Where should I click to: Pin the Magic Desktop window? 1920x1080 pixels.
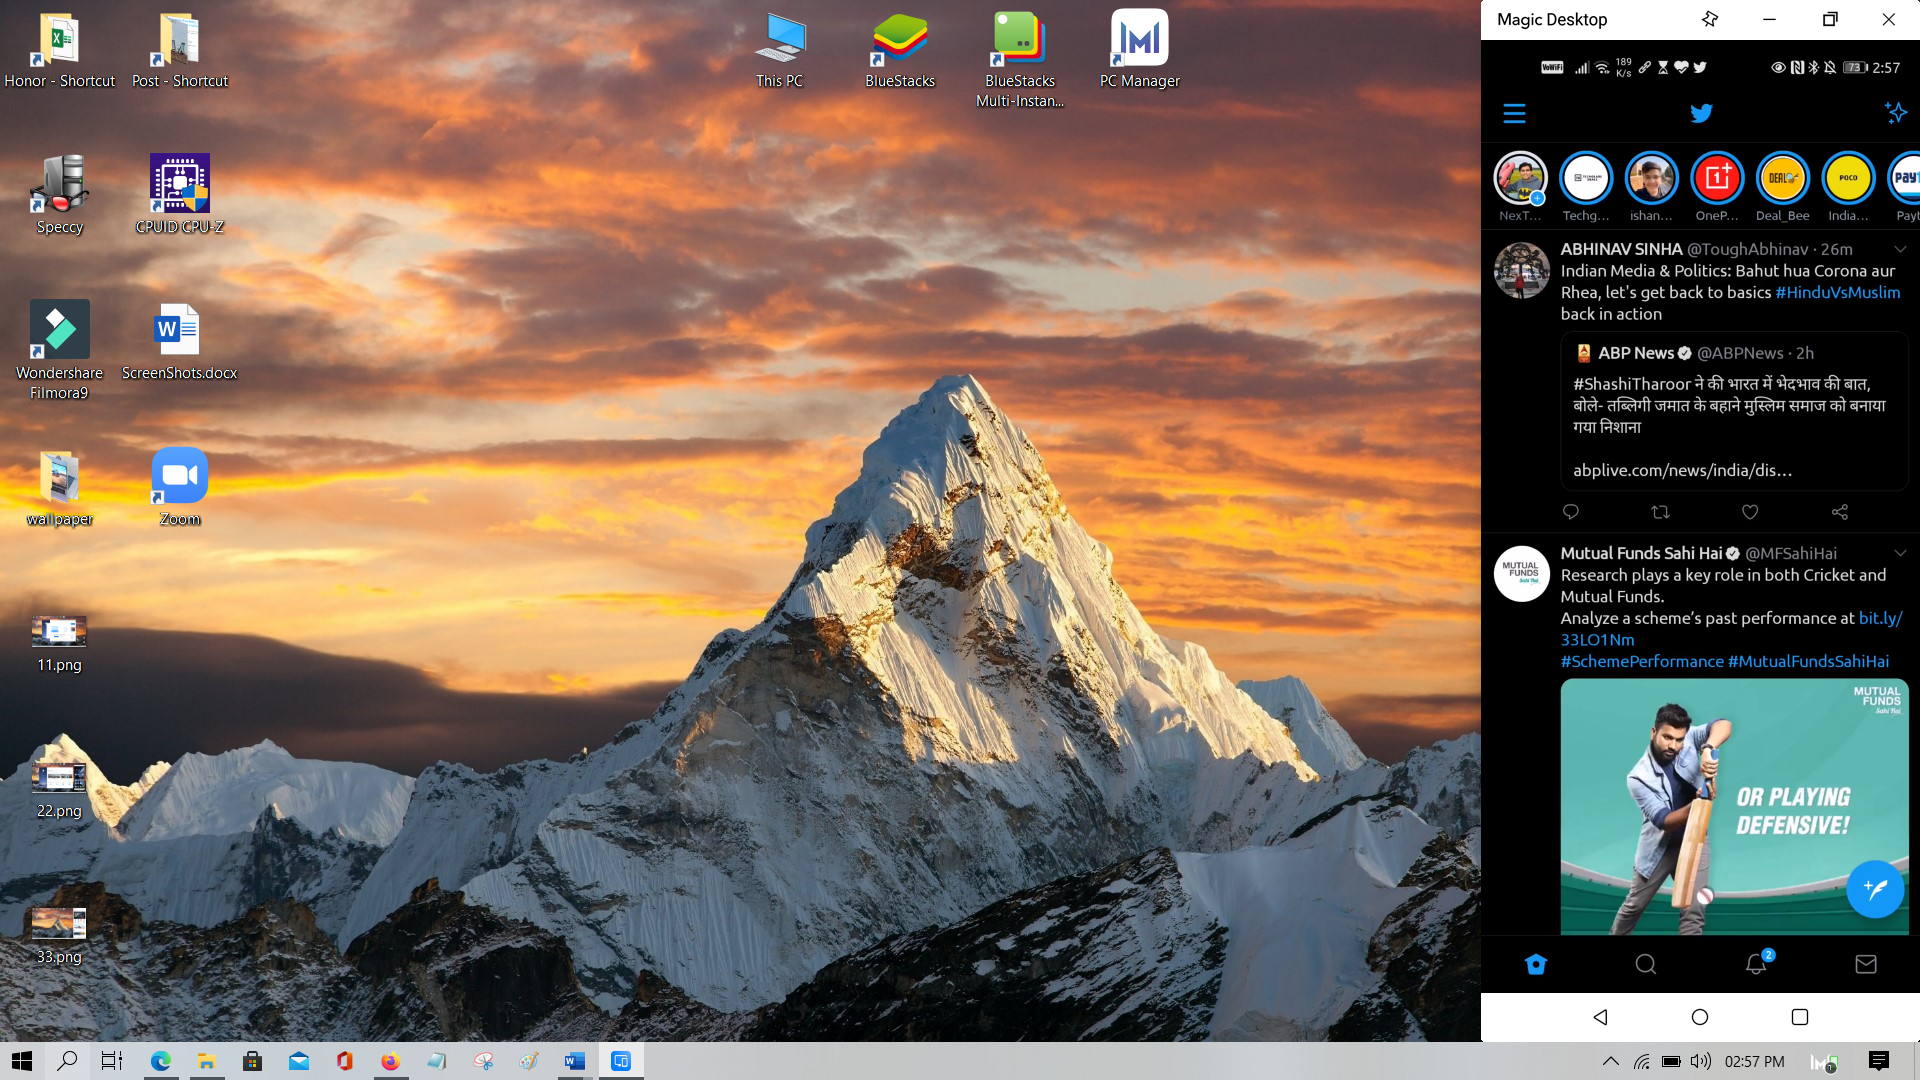pos(1709,19)
